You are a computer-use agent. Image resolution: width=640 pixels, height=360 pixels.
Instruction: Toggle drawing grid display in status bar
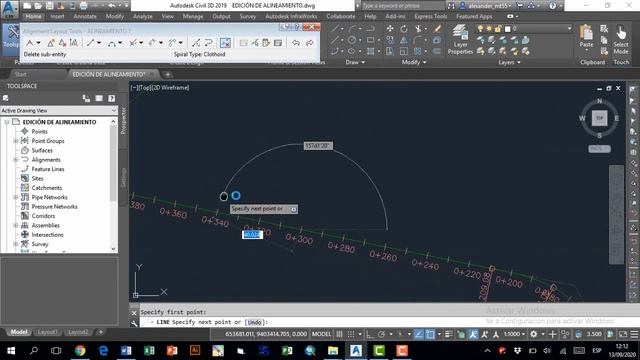point(339,334)
